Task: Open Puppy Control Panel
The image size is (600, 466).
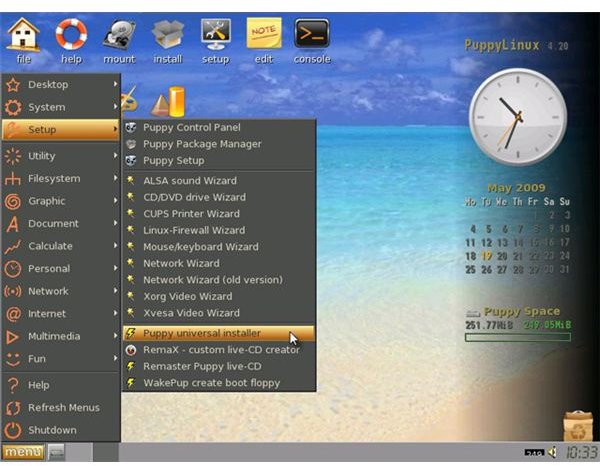Action: [x=219, y=127]
